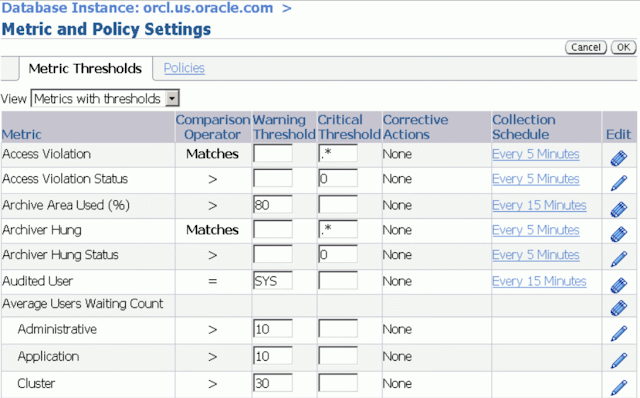The image size is (640, 398).
Task: Focus the Critical Threshold field for Archive Area Used
Action: tap(338, 205)
